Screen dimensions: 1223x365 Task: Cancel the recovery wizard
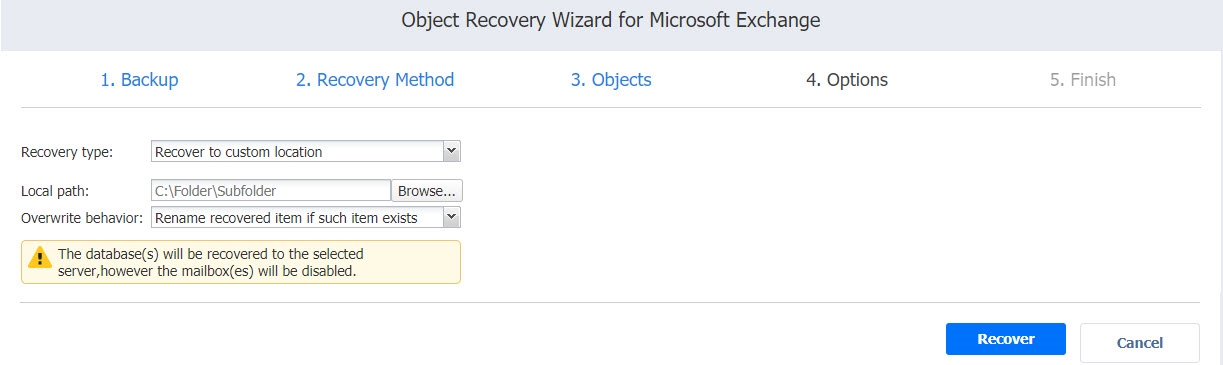pos(1140,342)
